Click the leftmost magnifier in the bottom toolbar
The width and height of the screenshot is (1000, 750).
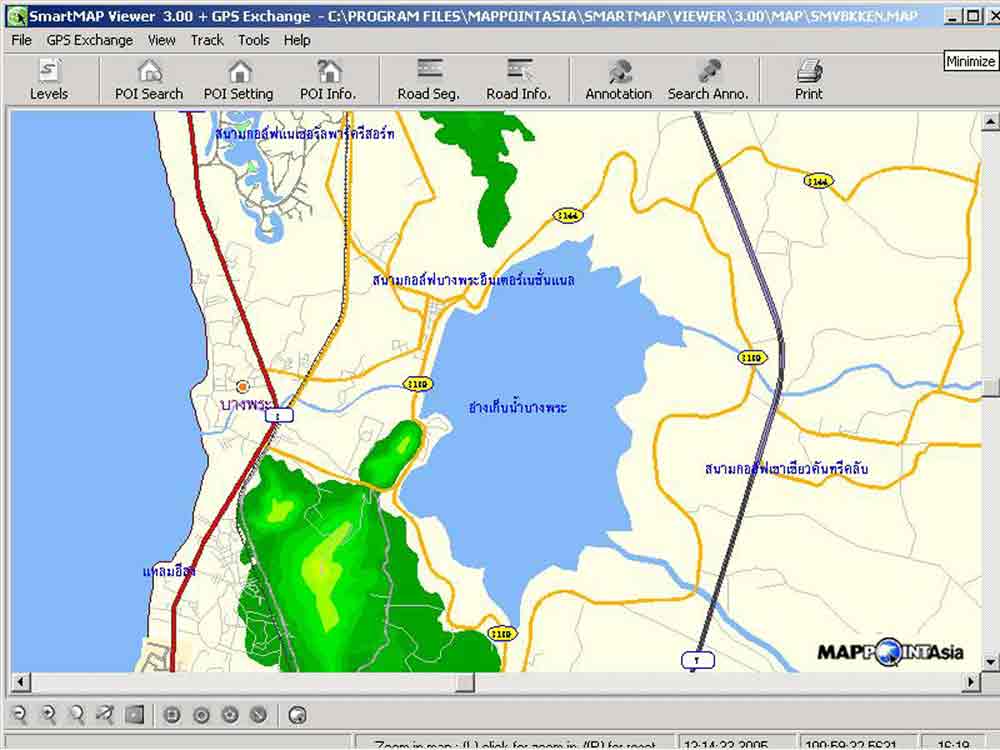19,714
